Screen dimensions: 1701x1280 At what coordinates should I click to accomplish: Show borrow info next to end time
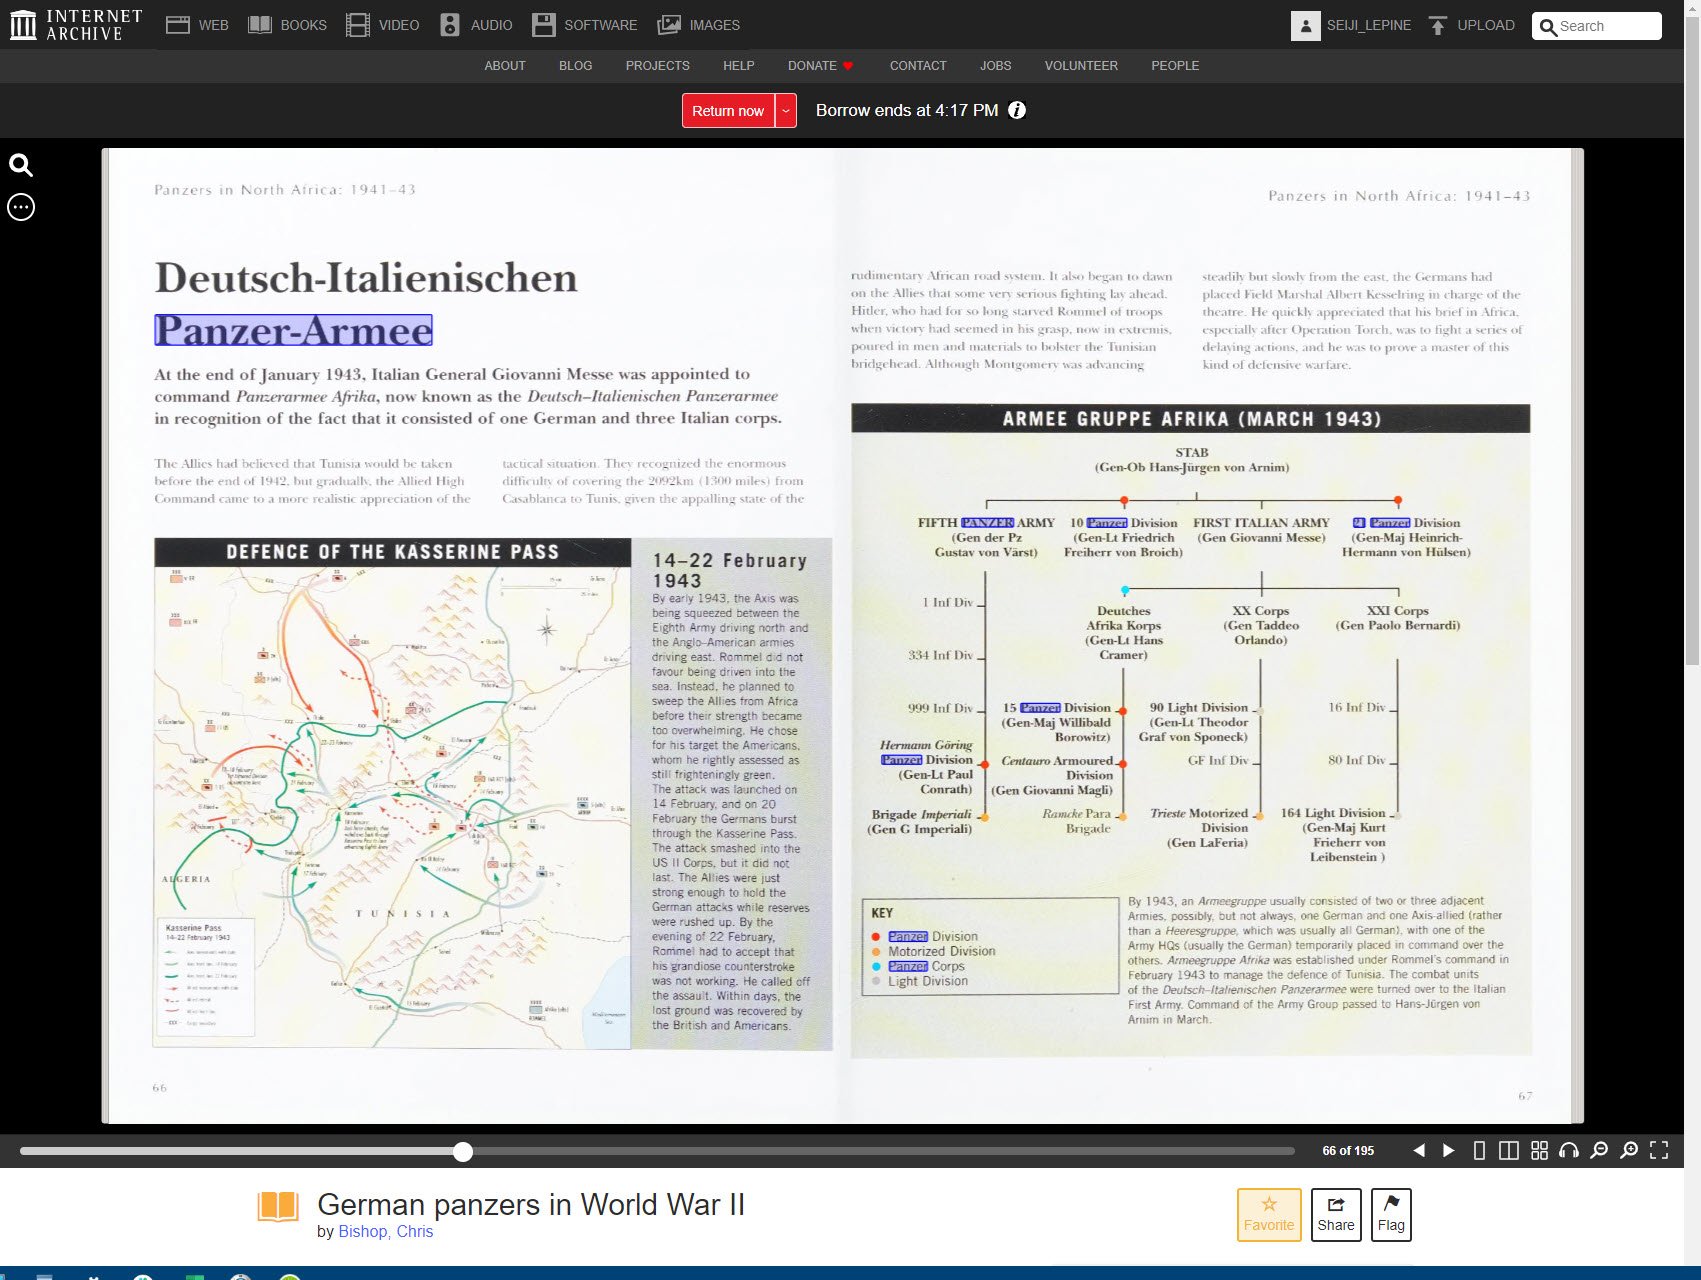[x=1017, y=111]
